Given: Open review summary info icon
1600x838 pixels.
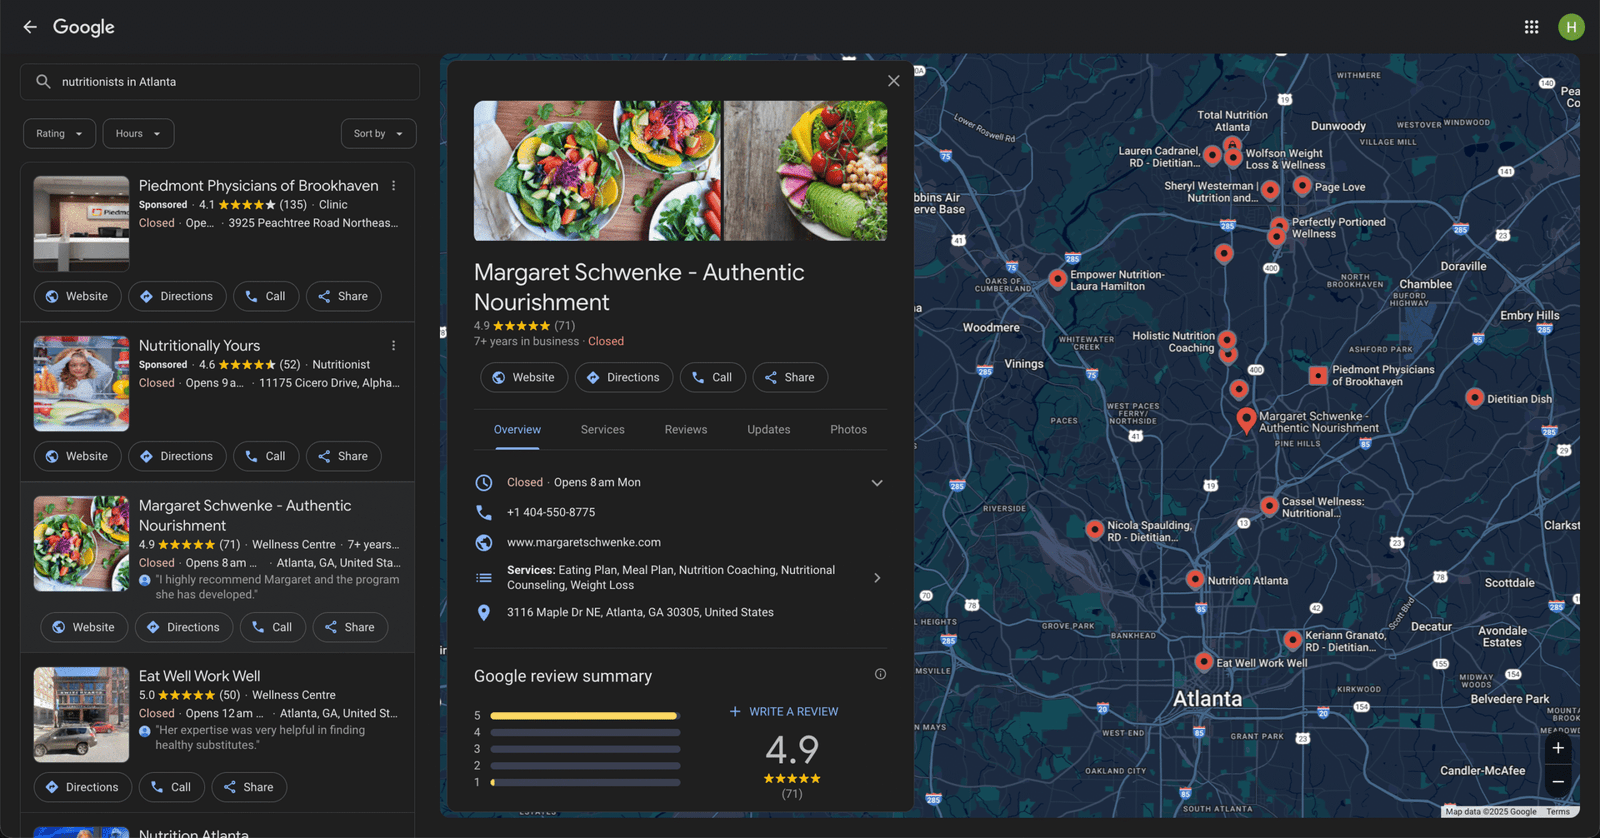Looking at the screenshot, I should (880, 674).
